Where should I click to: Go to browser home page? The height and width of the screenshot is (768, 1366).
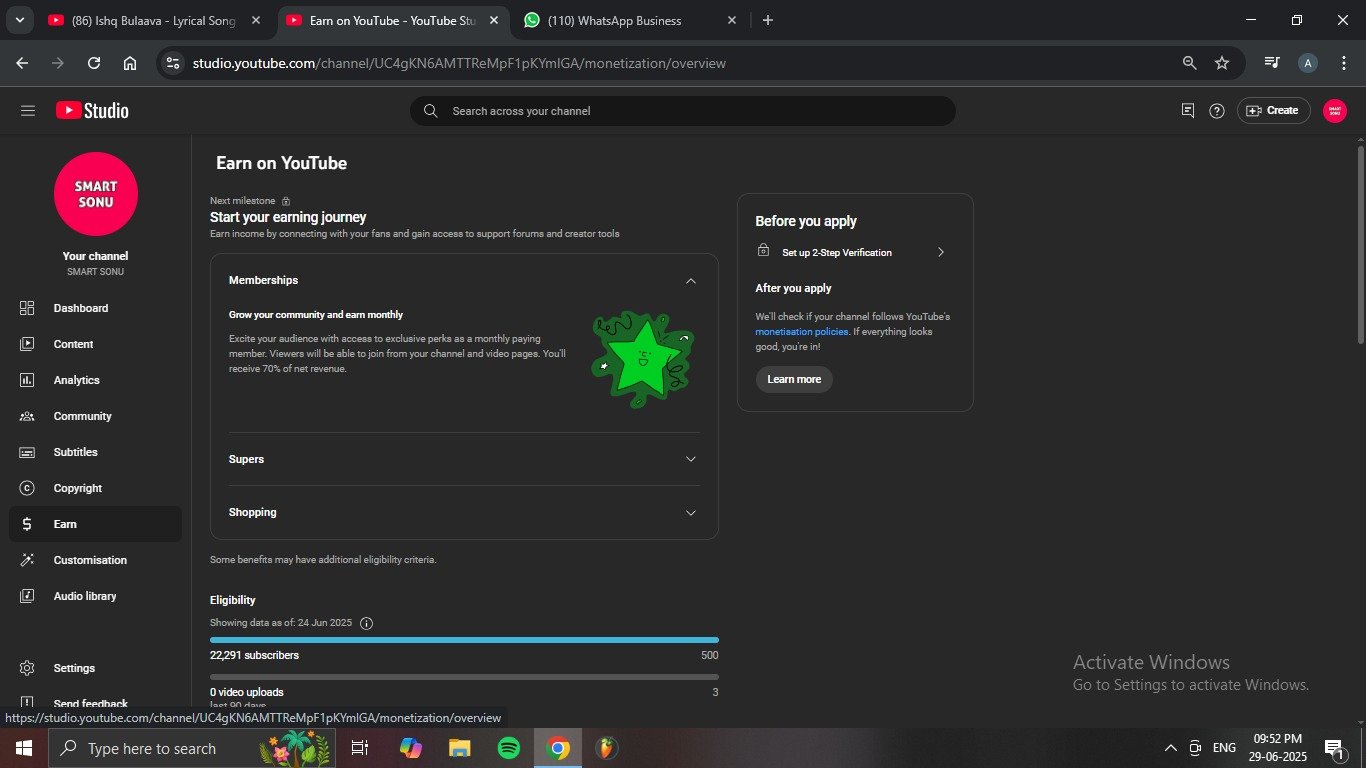coord(130,63)
